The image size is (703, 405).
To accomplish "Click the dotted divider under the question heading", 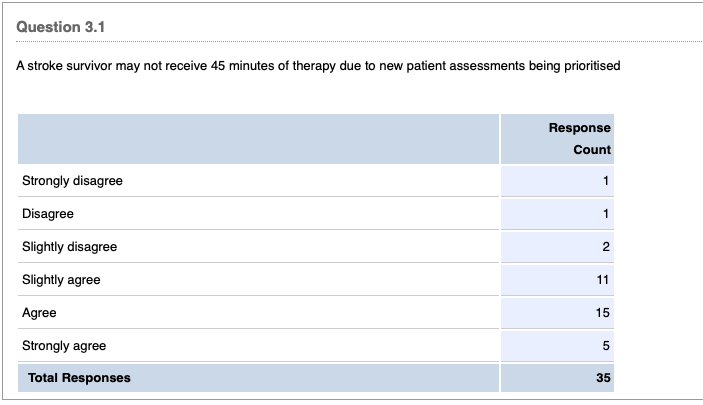I will tap(350, 43).
